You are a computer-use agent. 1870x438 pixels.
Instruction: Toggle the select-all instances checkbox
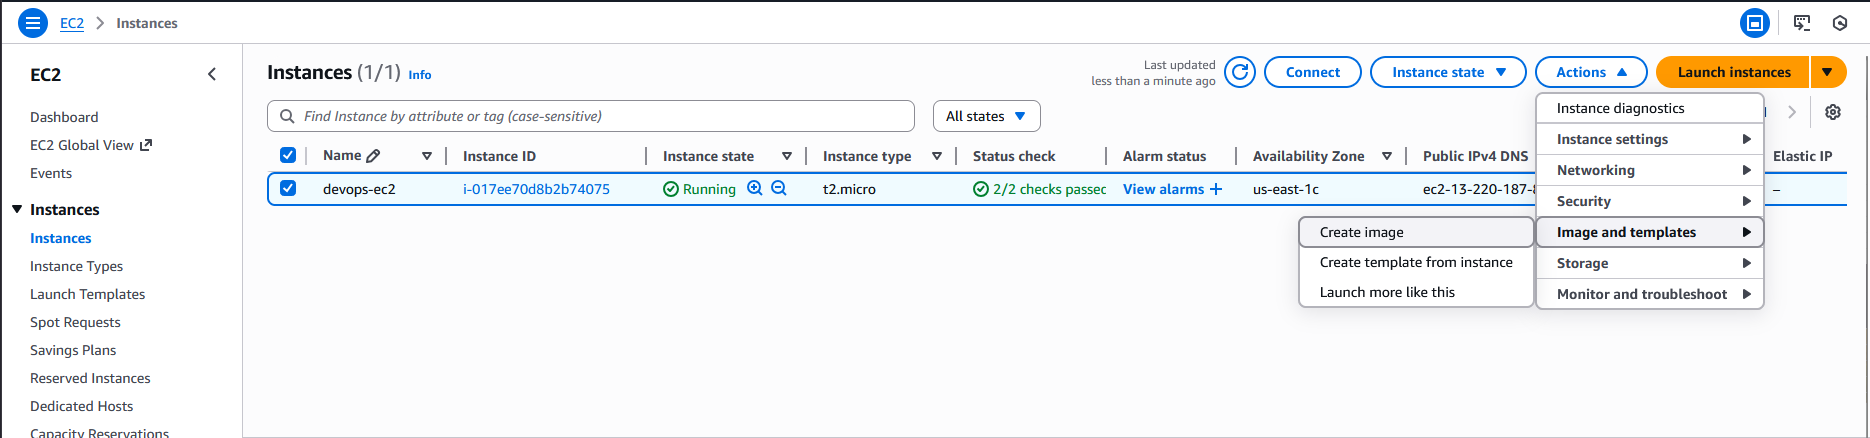pyautogui.click(x=288, y=155)
